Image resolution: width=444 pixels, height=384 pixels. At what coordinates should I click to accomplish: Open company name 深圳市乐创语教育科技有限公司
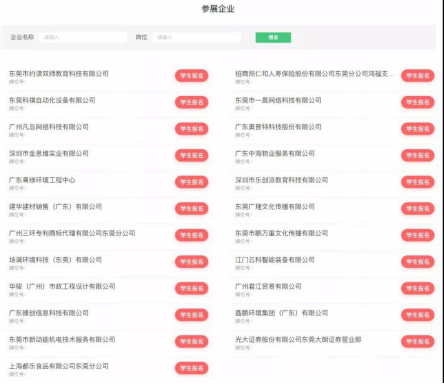(x=281, y=180)
